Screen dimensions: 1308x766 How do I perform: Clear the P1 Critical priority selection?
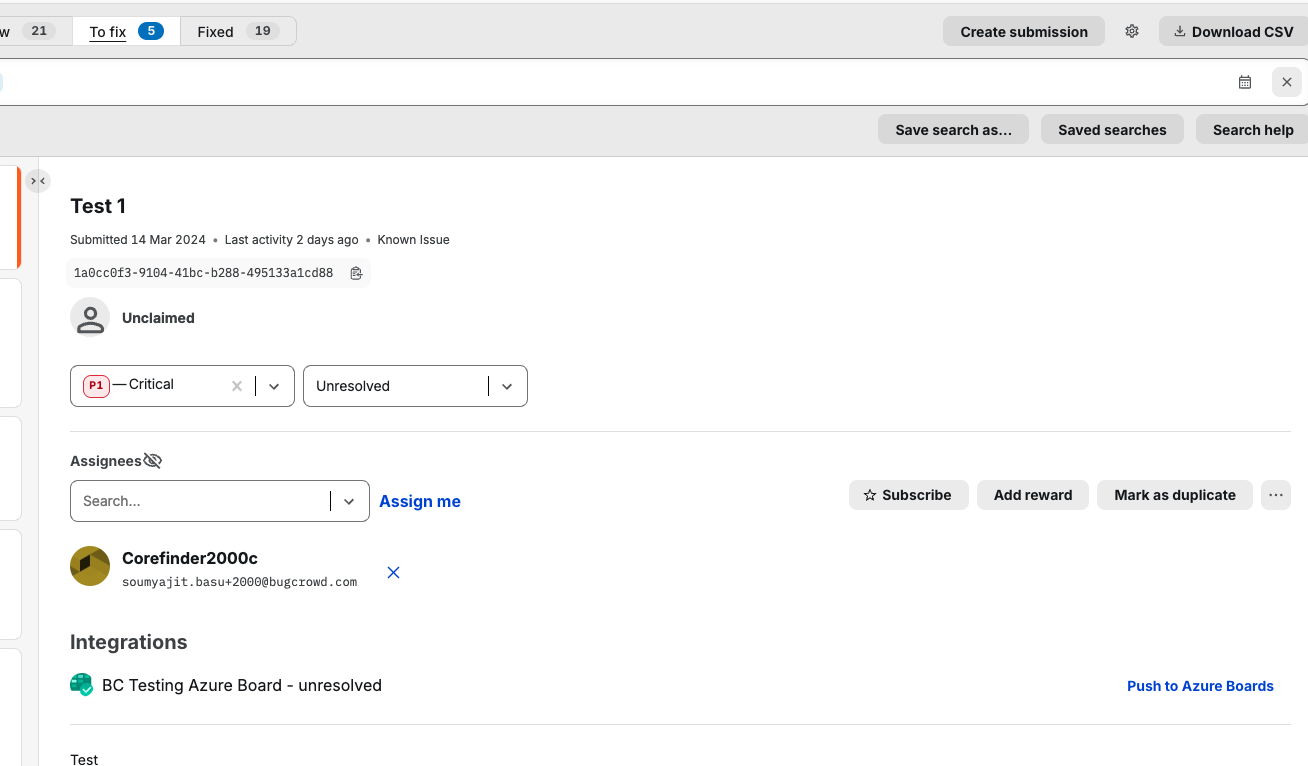pos(237,386)
